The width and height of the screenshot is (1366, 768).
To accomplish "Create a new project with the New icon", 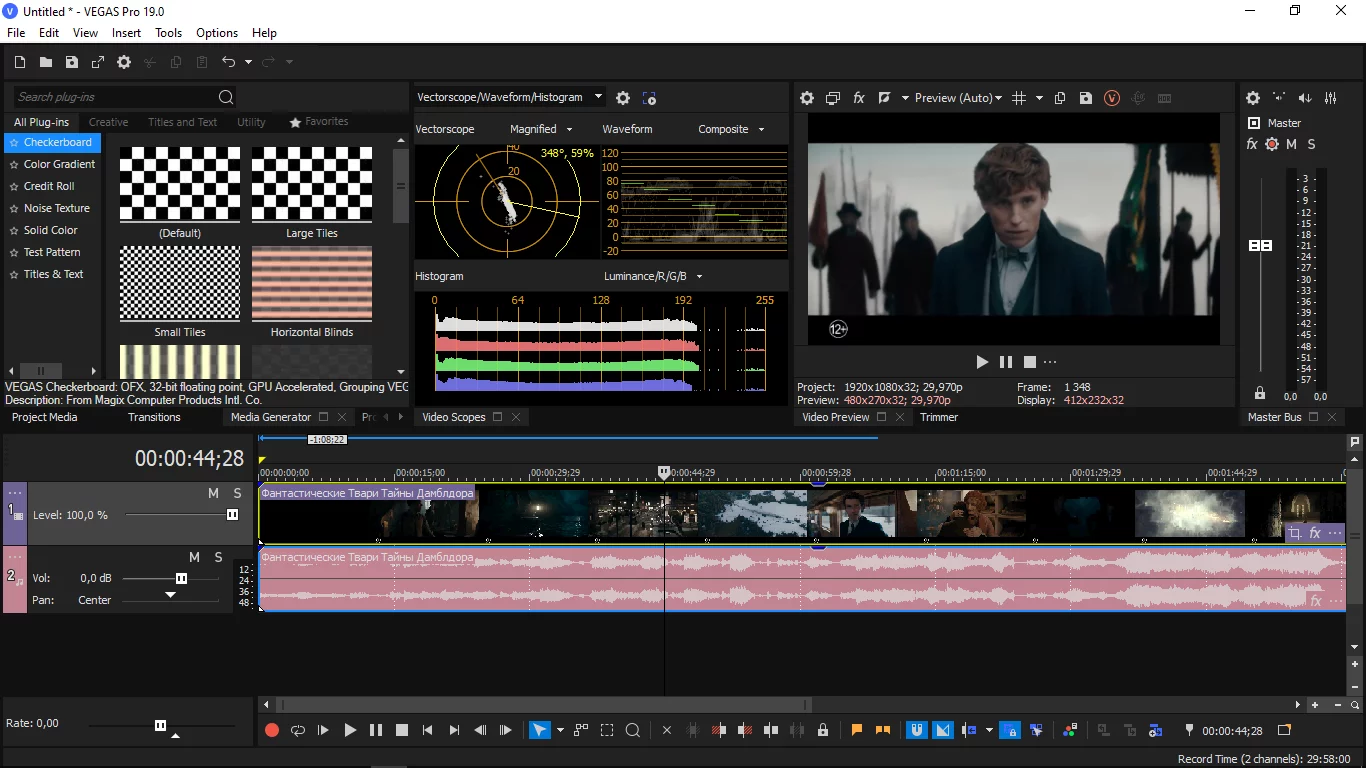I will click(x=20, y=62).
